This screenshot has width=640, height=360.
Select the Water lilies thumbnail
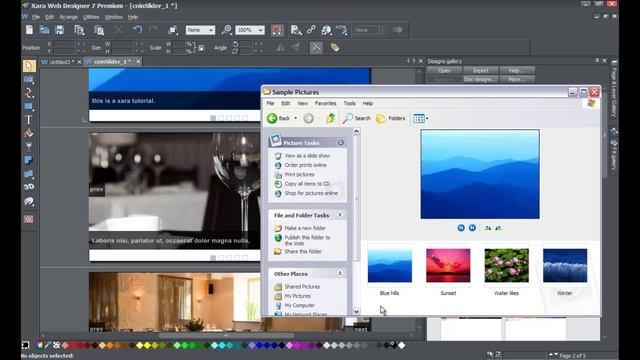coord(507,265)
